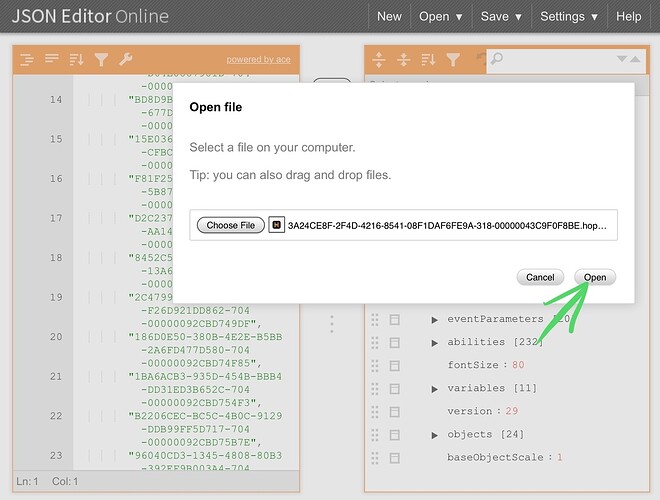Select the version value 29
This screenshot has width=660, height=500.
pyautogui.click(x=511, y=411)
